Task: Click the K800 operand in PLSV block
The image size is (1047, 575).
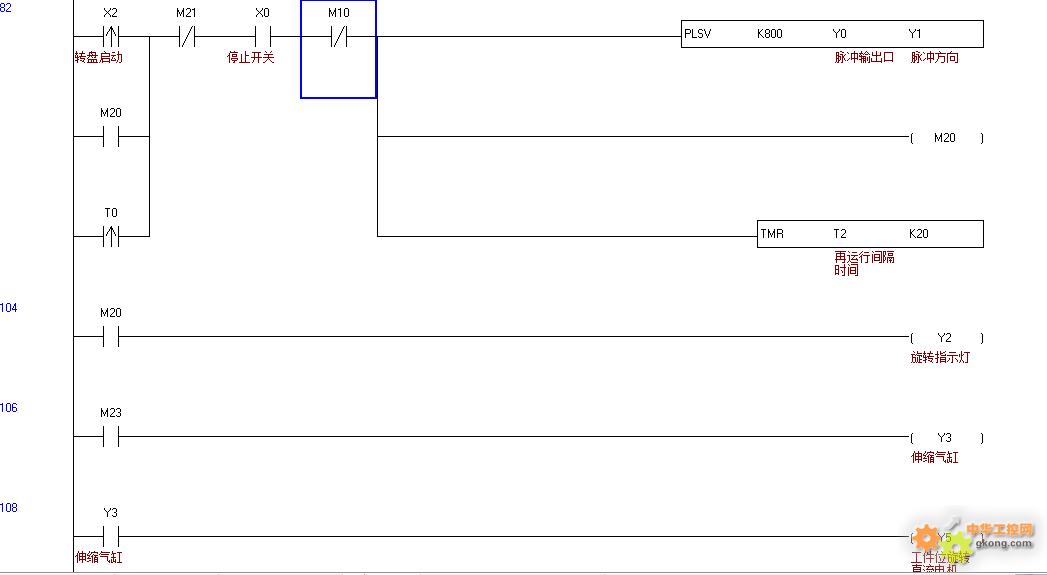Action: [770, 34]
